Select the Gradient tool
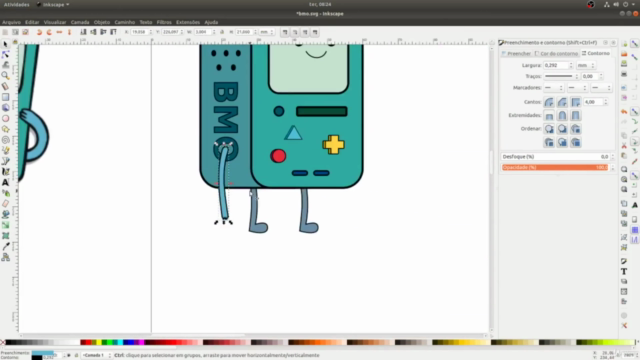The height and width of the screenshot is (360, 640). pos(5,225)
